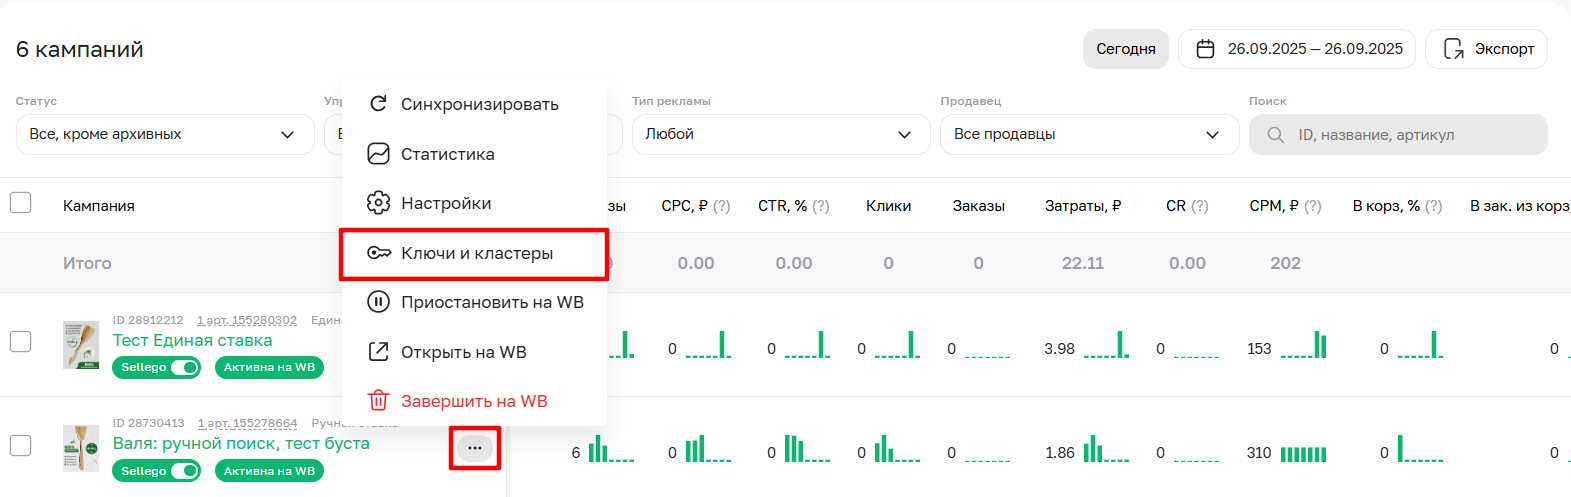Click the pause icon for Приостановить на WB

[378, 302]
